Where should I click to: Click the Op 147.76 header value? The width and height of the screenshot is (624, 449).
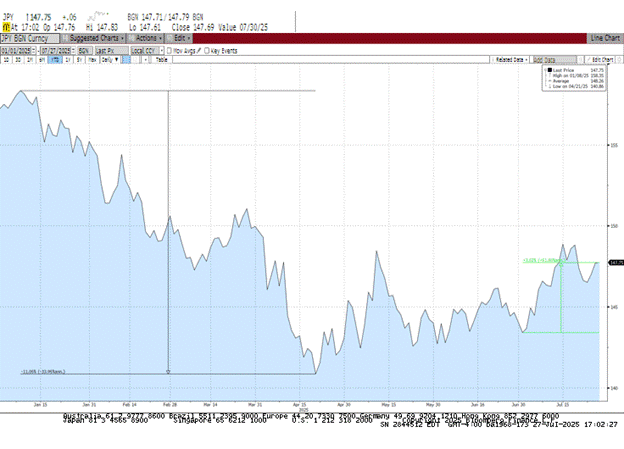pos(59,27)
